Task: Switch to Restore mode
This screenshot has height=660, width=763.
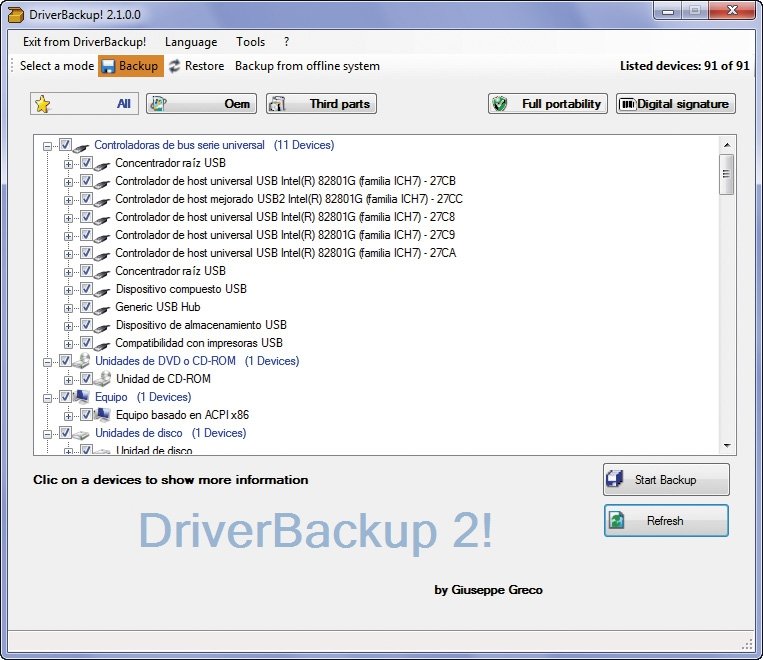Action: point(196,66)
